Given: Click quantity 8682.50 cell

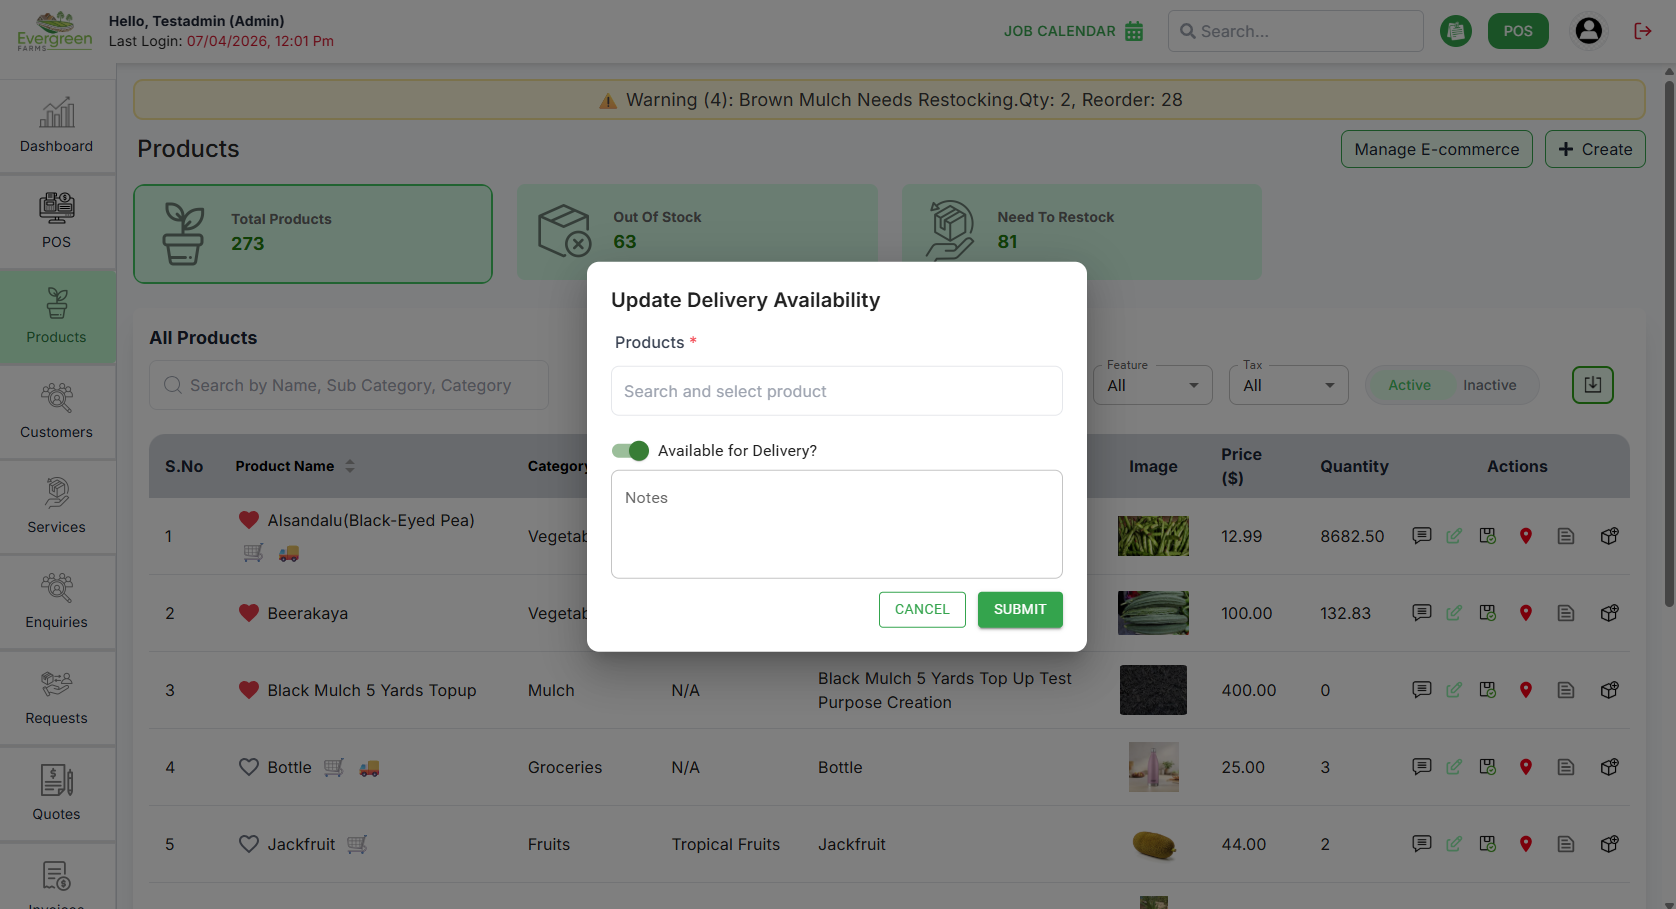Looking at the screenshot, I should [x=1352, y=536].
